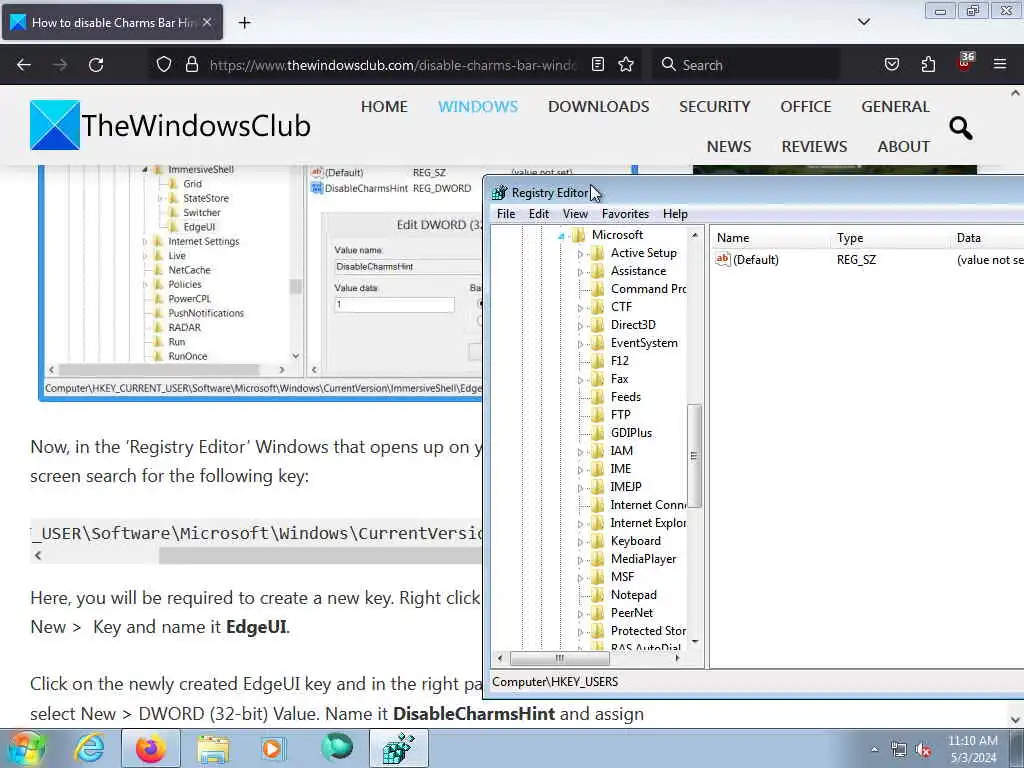Image resolution: width=1024 pixels, height=768 pixels.
Task: Click the registry tree horizontal scrollbar thumb
Action: 559,658
